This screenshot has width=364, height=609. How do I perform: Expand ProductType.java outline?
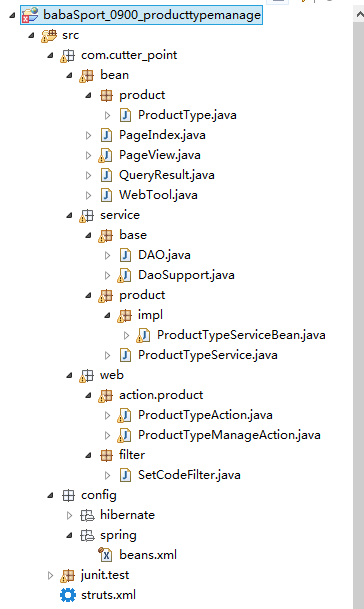click(107, 115)
